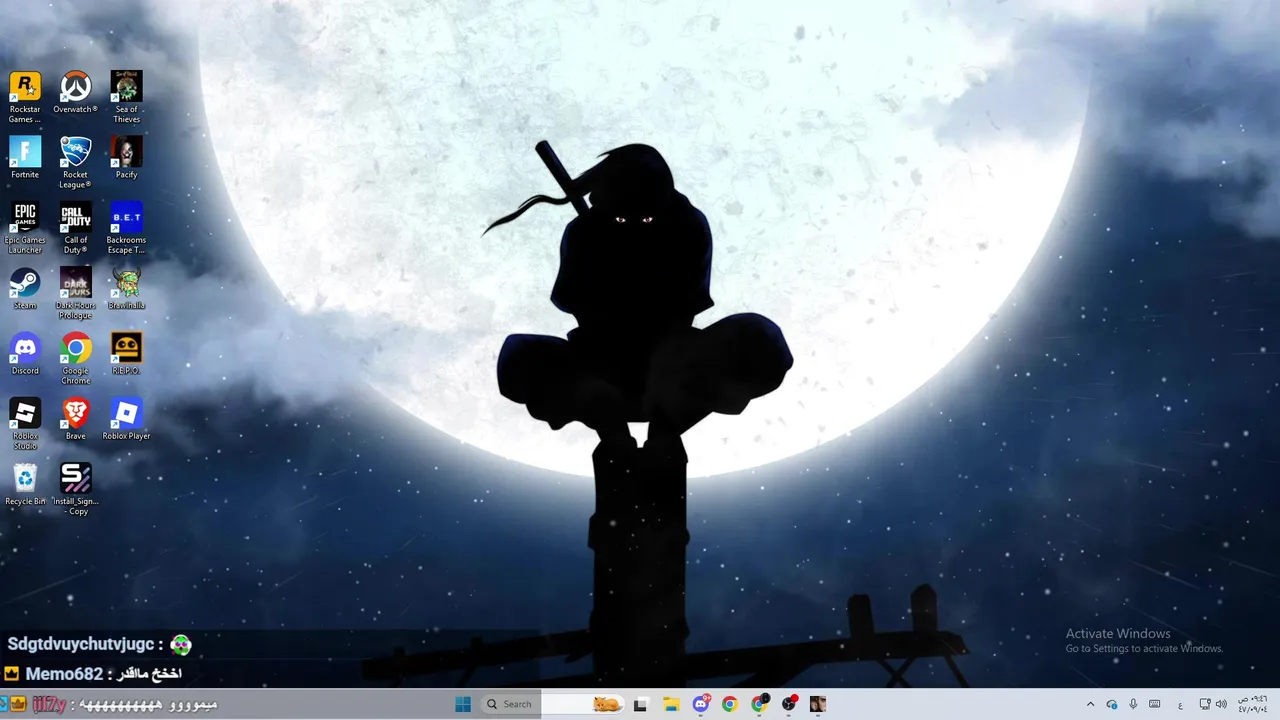The height and width of the screenshot is (720, 1280).
Task: Select the Steam desktop icon
Action: click(x=25, y=288)
